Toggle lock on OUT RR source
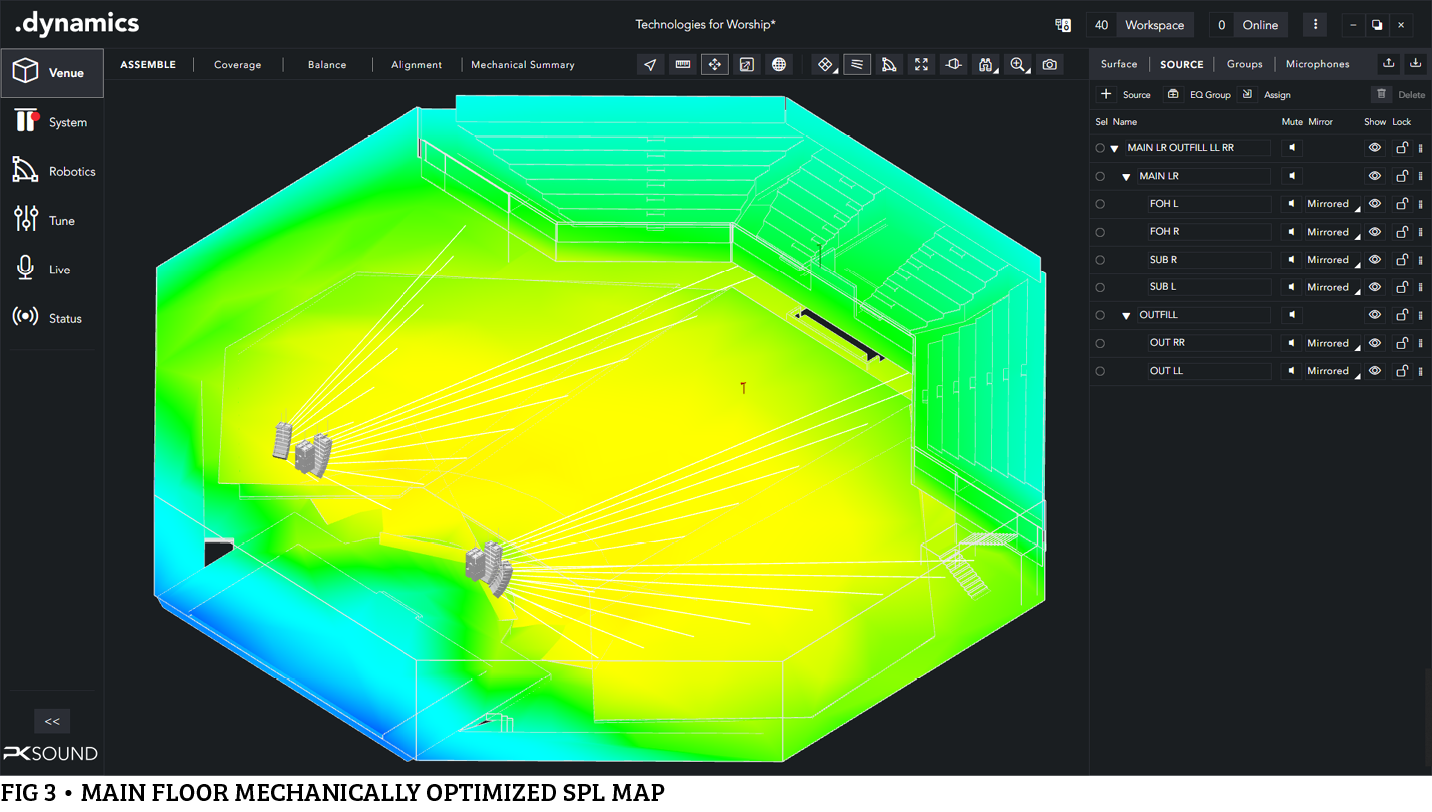The width and height of the screenshot is (1432, 812). point(1402,343)
